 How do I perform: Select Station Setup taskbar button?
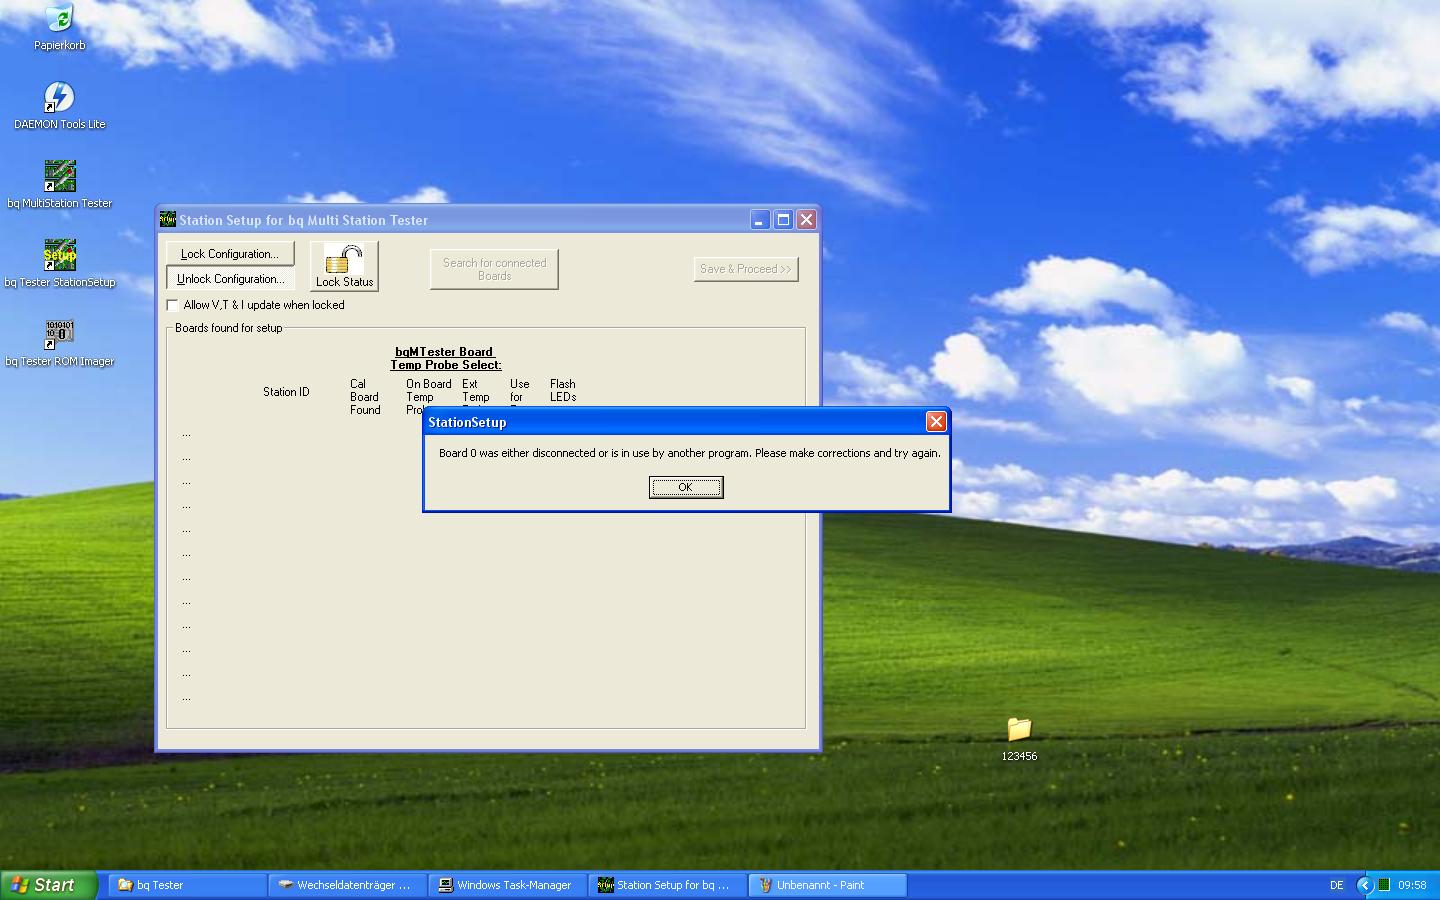click(x=668, y=885)
